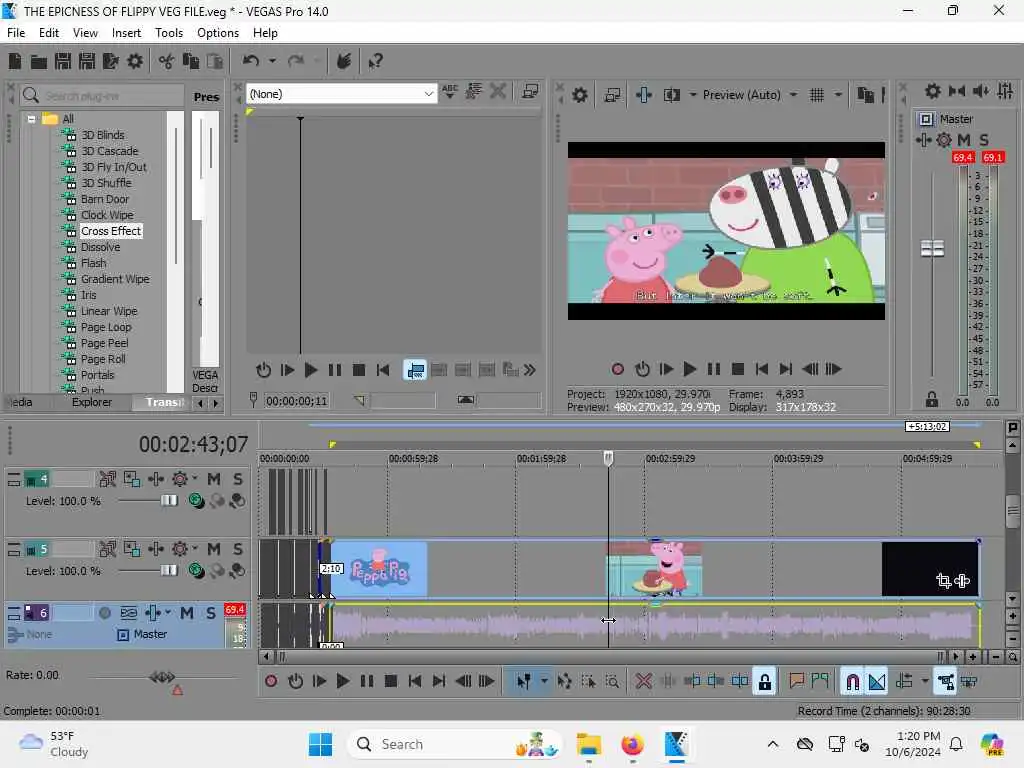Play the video preview window
Viewport: 1024px width, 768px height.
[690, 370]
